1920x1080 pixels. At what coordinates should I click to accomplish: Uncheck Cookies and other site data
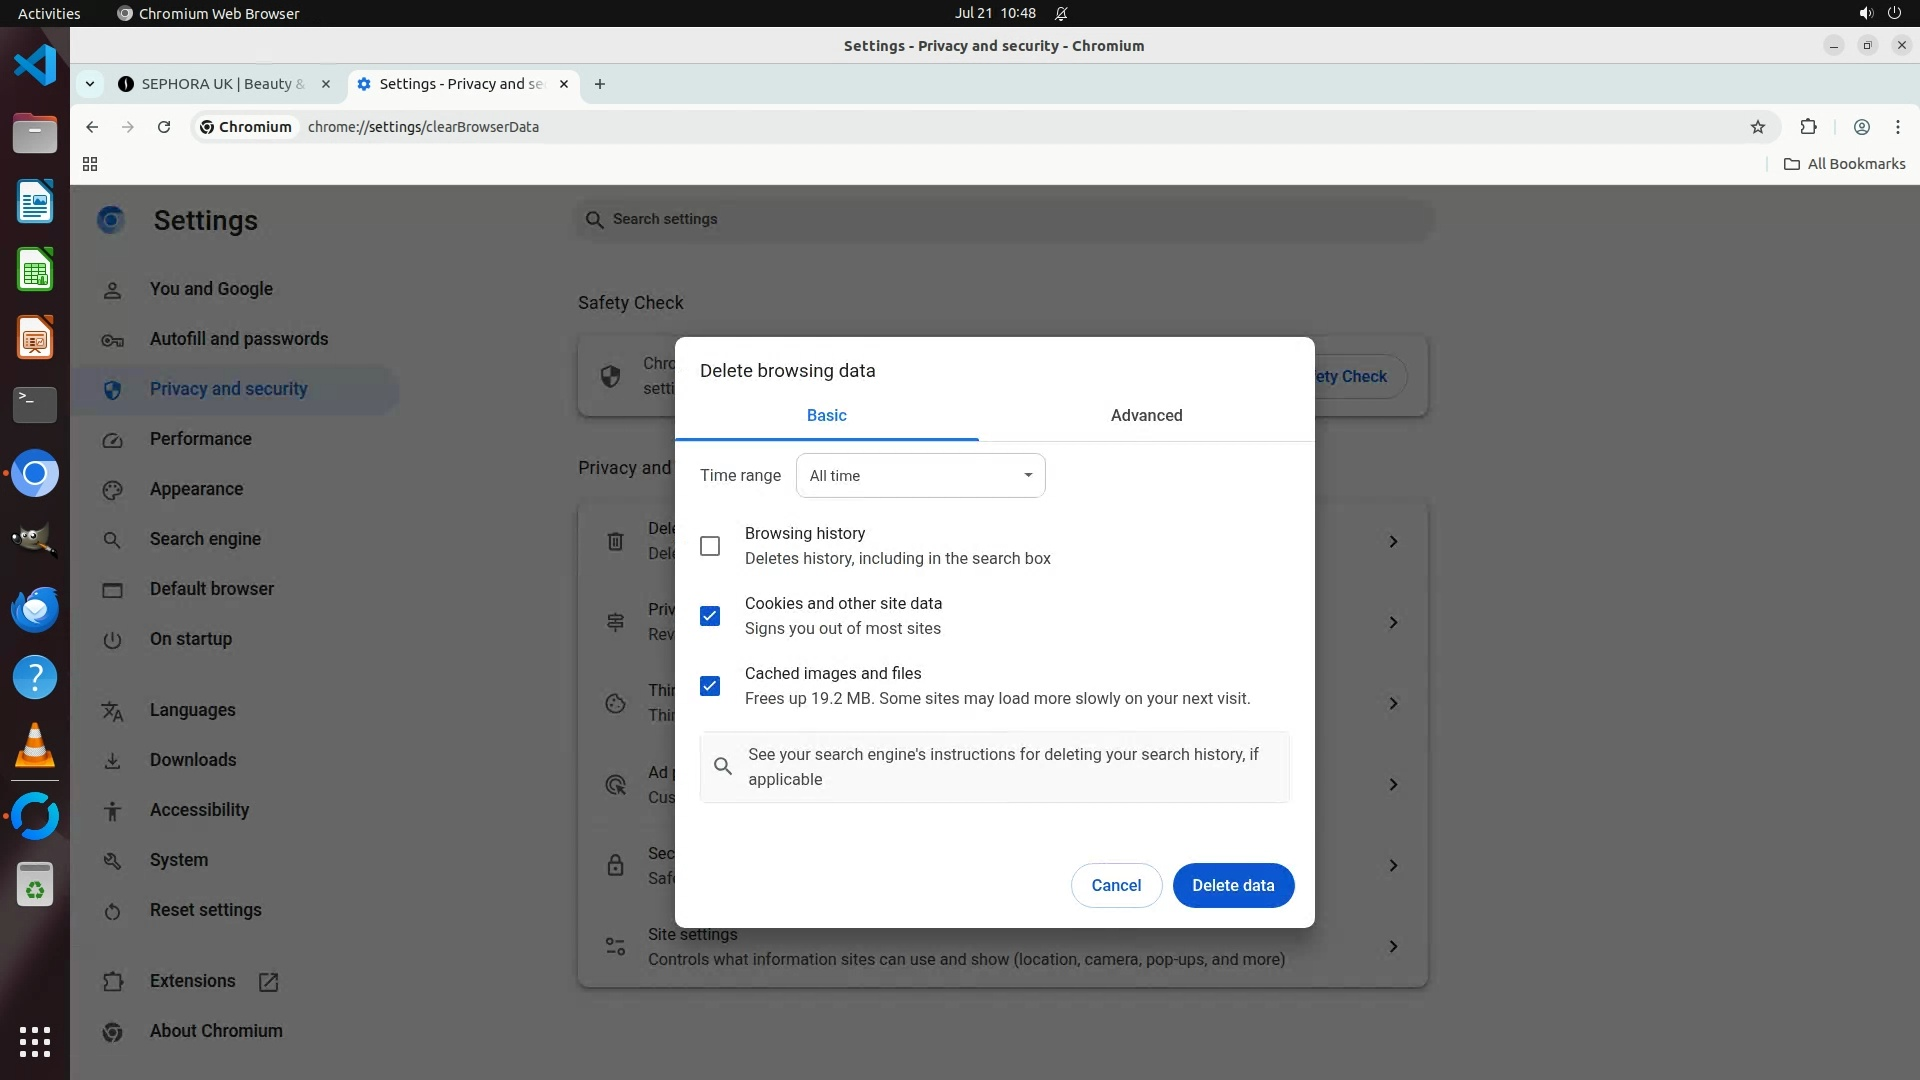(710, 616)
